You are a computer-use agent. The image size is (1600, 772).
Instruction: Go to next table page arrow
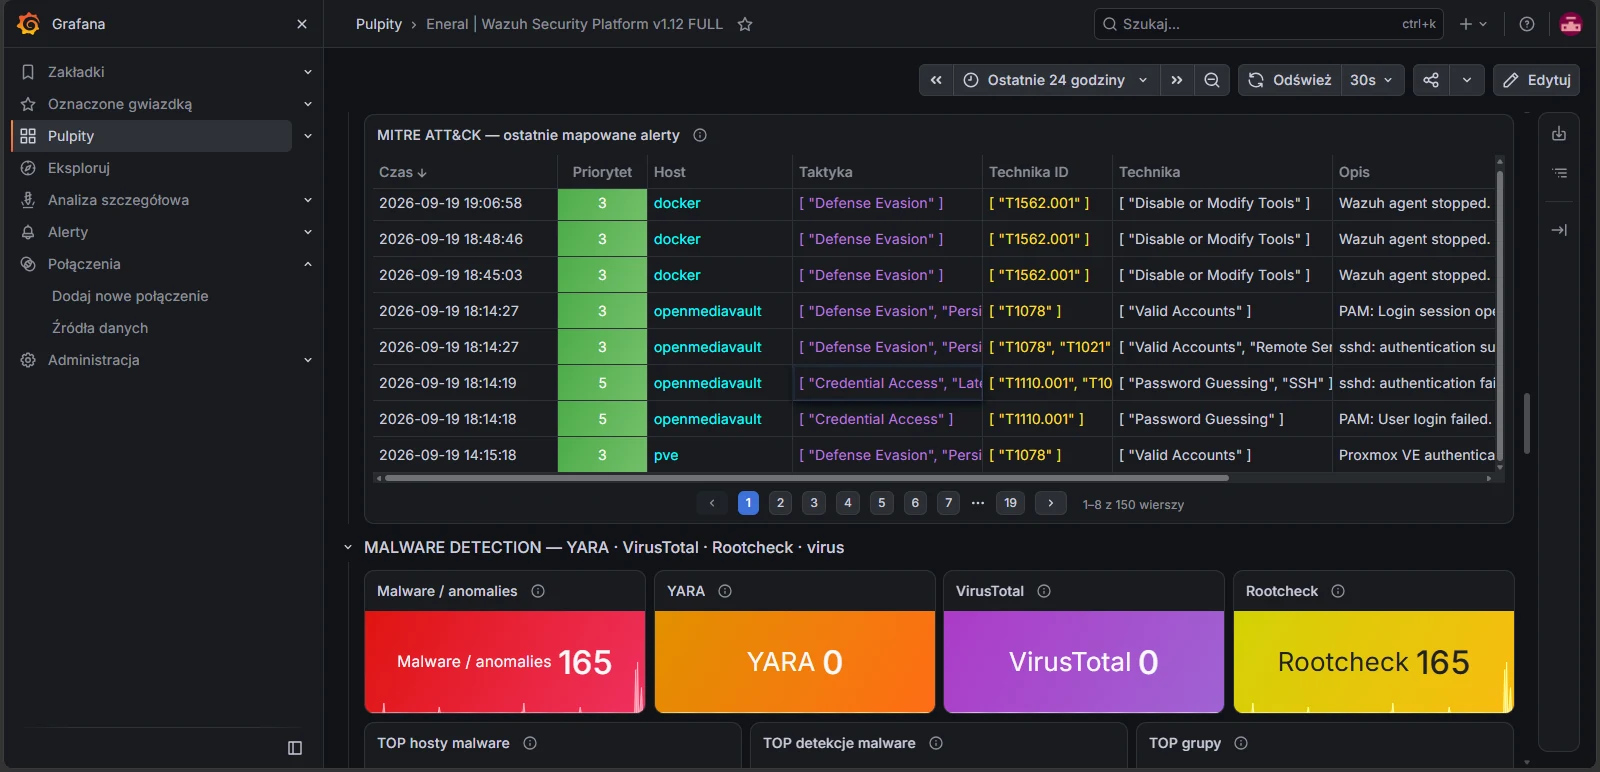coord(1050,503)
